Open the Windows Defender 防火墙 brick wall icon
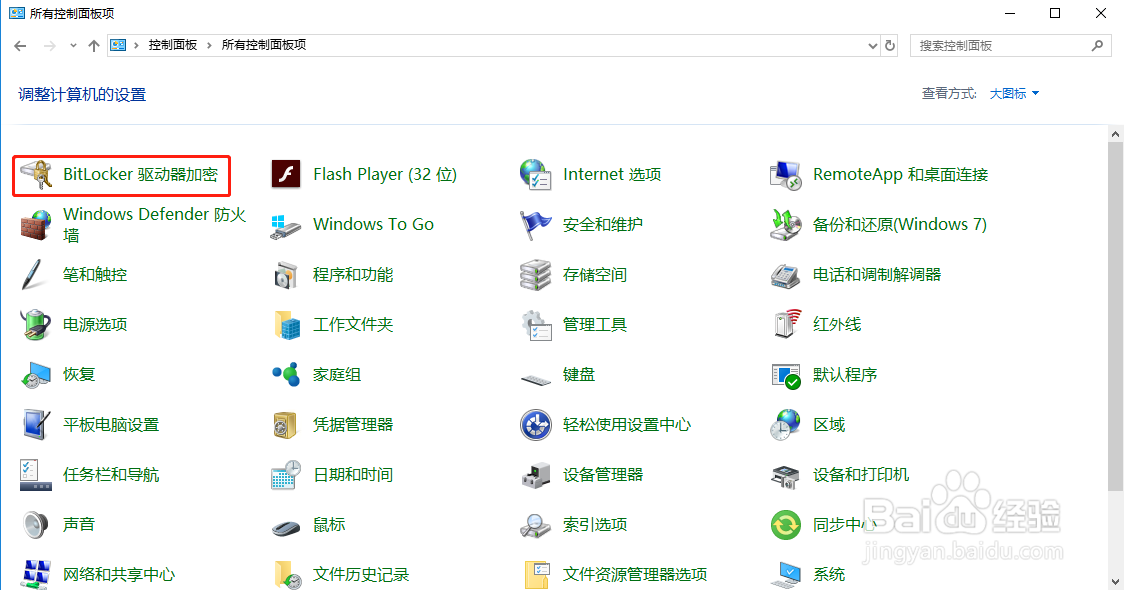This screenshot has width=1124, height=590. coord(36,224)
